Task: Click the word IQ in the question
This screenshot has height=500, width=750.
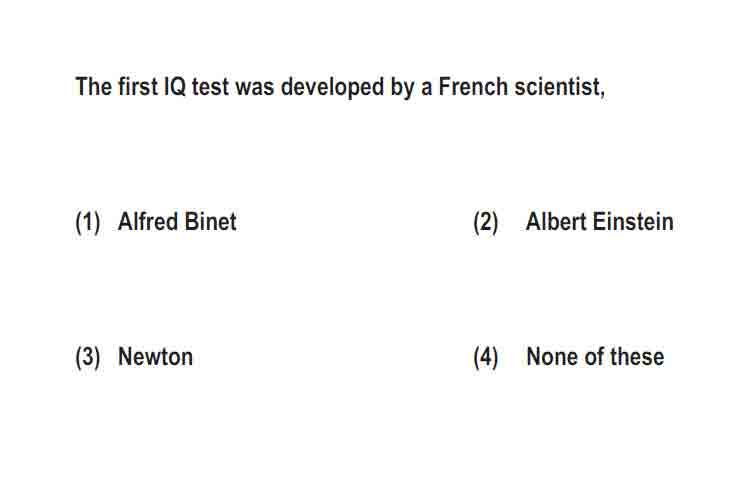Action: pyautogui.click(x=175, y=87)
